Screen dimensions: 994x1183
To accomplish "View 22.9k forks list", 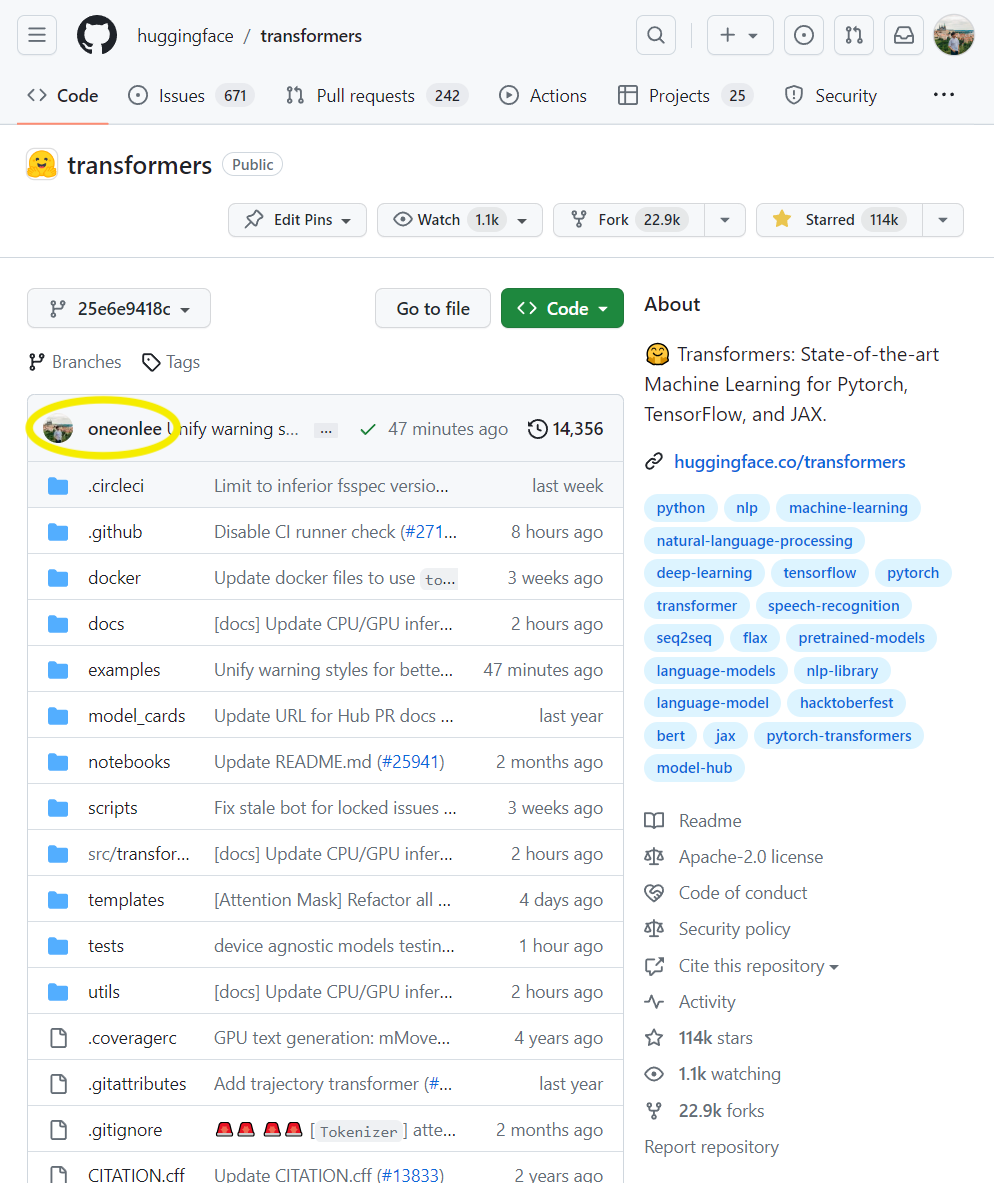I will (721, 1111).
